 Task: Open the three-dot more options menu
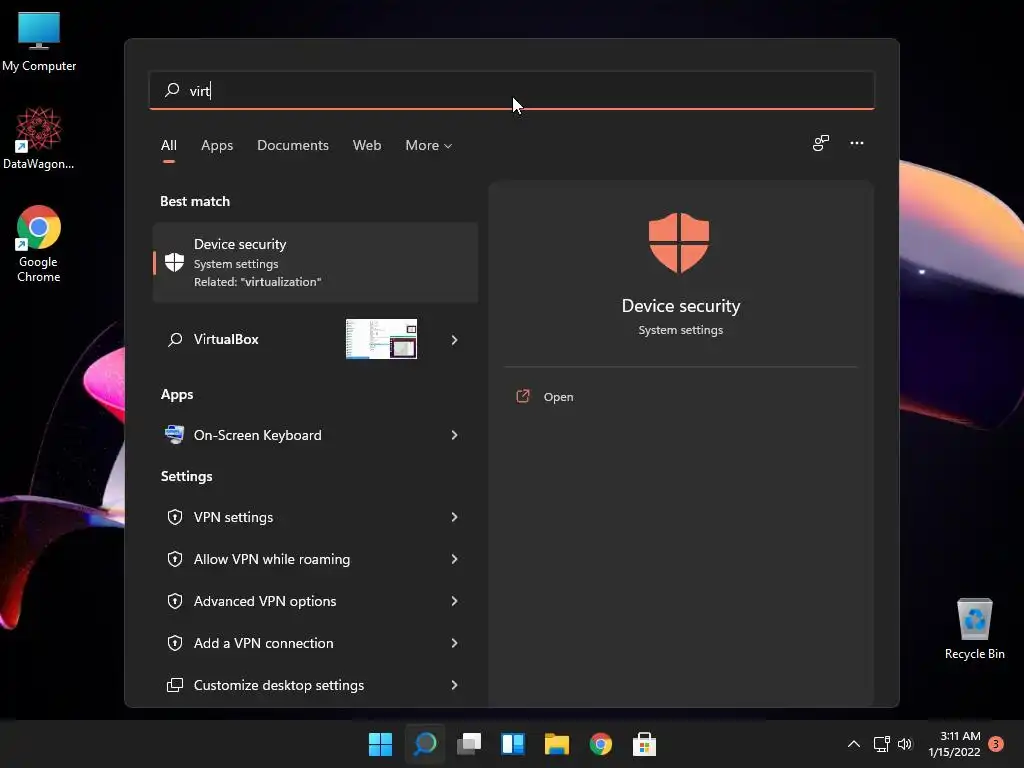pos(857,143)
